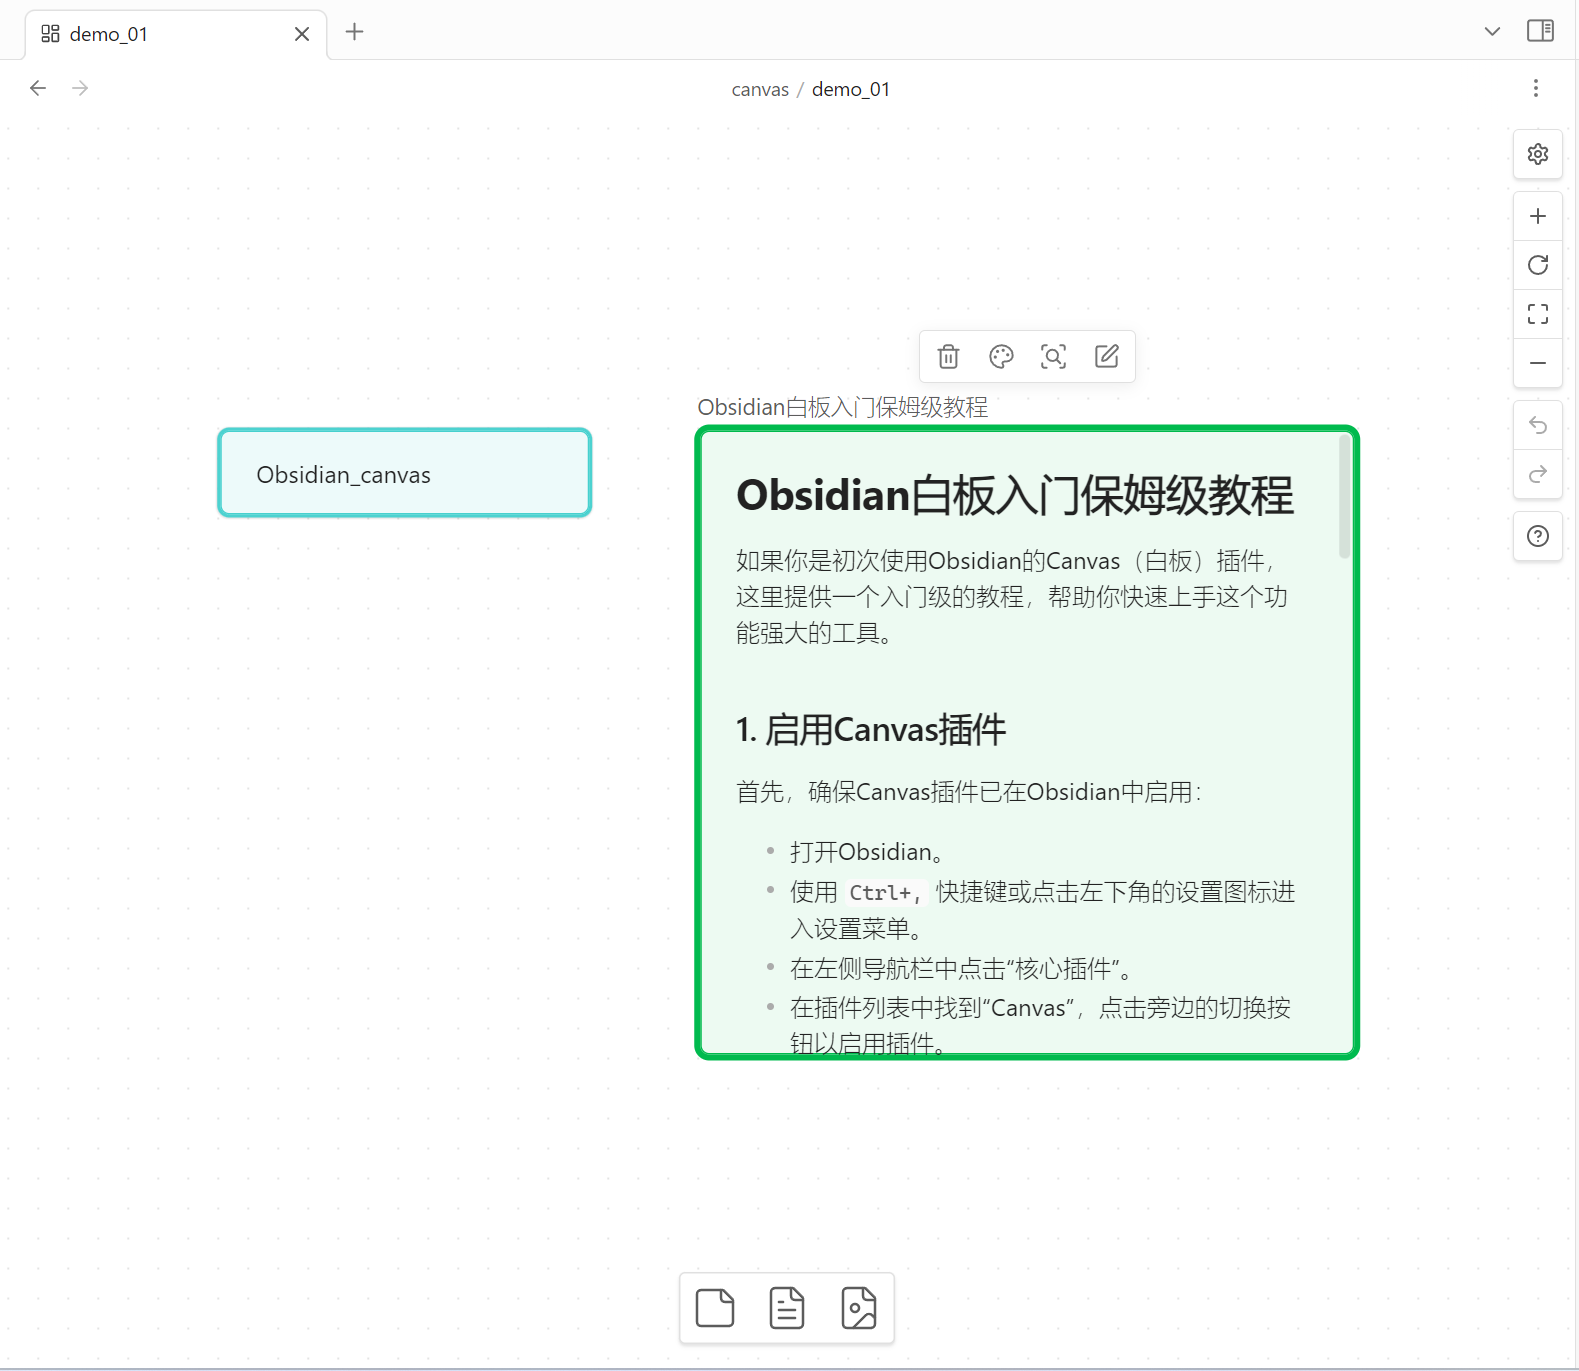Screen dimensions: 1579x1371
Task: Switch to the demo_01 tab
Action: (x=176, y=34)
